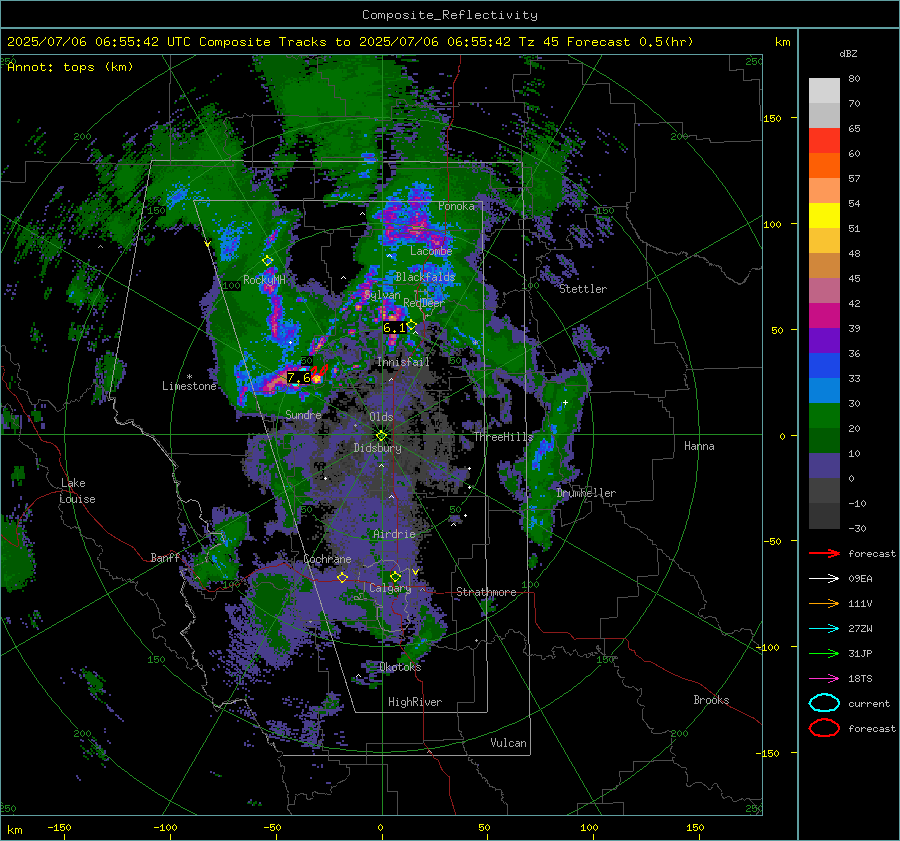The width and height of the screenshot is (900, 841).
Task: Click the Limestone label
Action: [x=189, y=386]
